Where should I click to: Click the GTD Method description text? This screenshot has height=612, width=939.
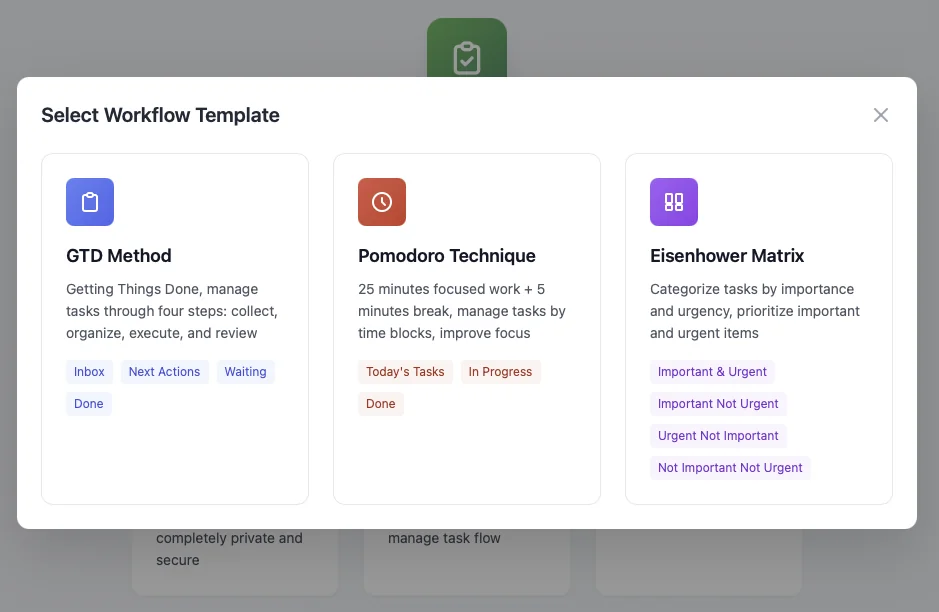point(172,311)
